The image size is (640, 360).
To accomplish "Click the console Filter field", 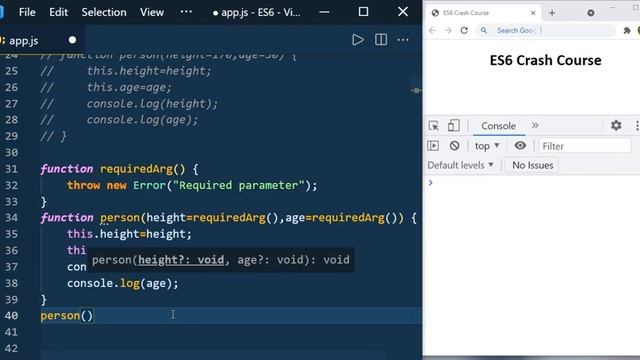I will pyautogui.click(x=585, y=146).
